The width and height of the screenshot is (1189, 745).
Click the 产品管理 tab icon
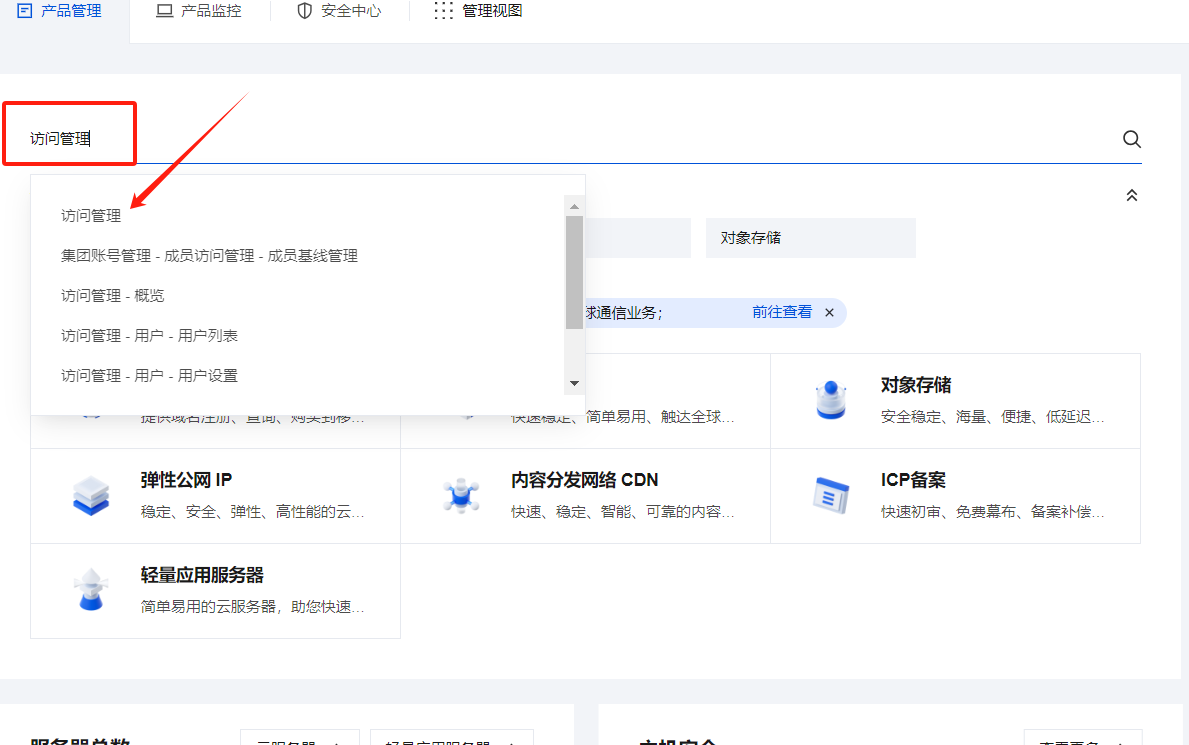point(24,11)
